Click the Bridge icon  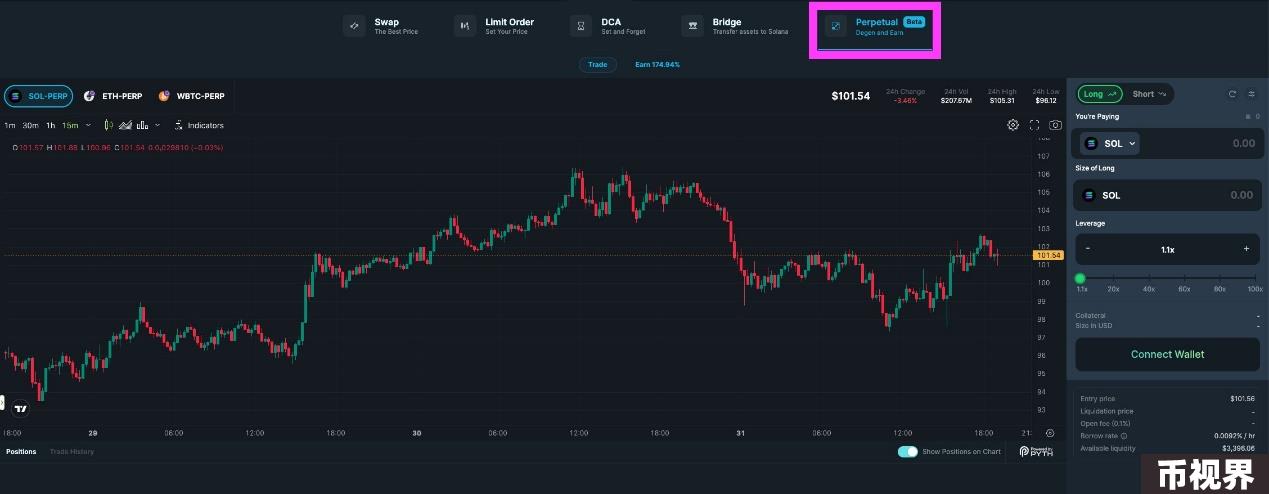point(692,26)
